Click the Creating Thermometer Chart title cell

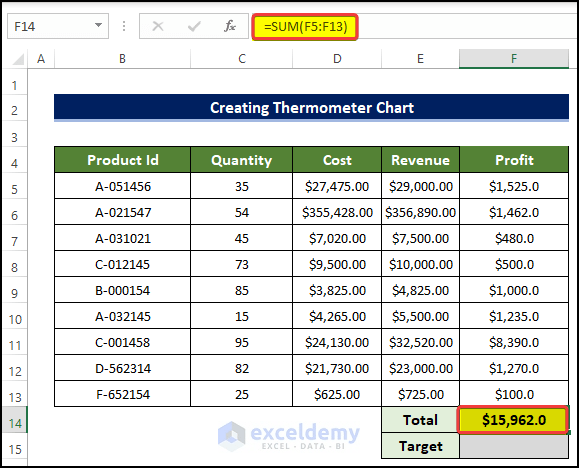coord(311,107)
